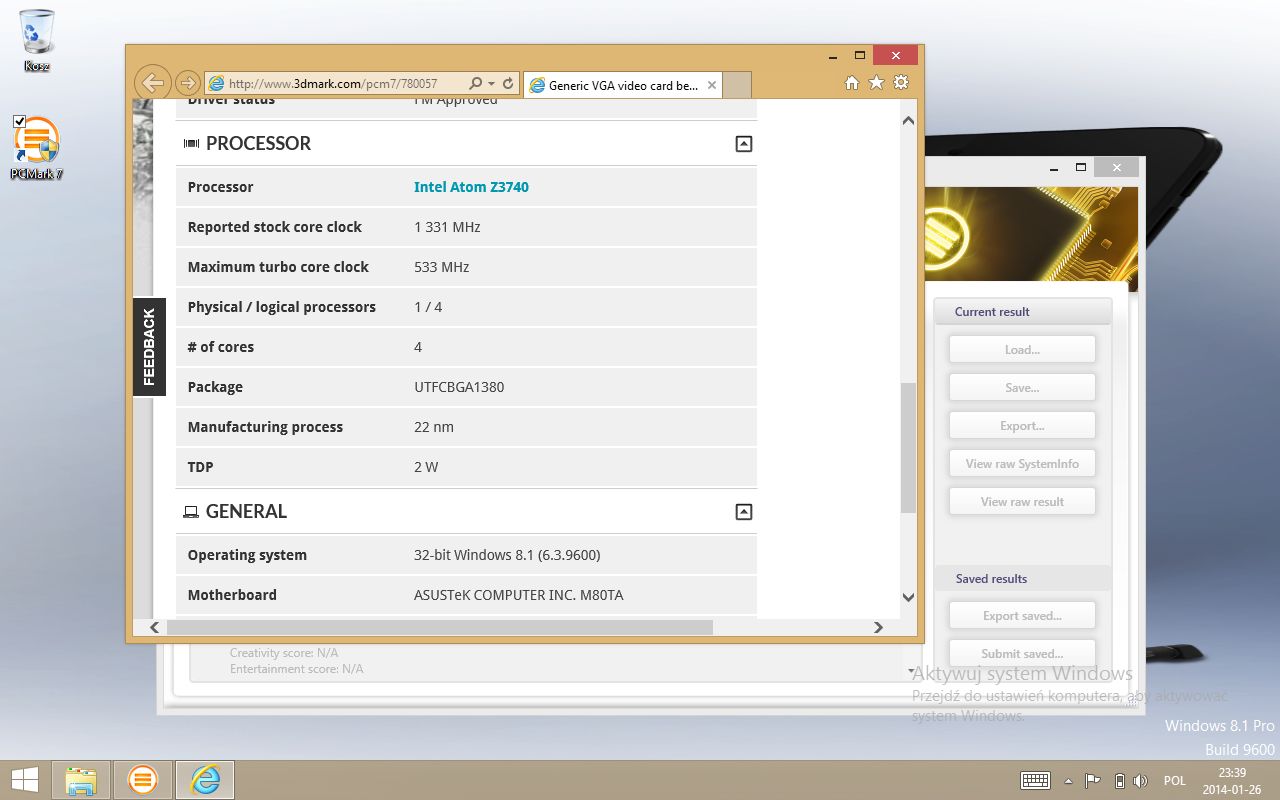
Task: Open the Favorites star
Action: [876, 83]
